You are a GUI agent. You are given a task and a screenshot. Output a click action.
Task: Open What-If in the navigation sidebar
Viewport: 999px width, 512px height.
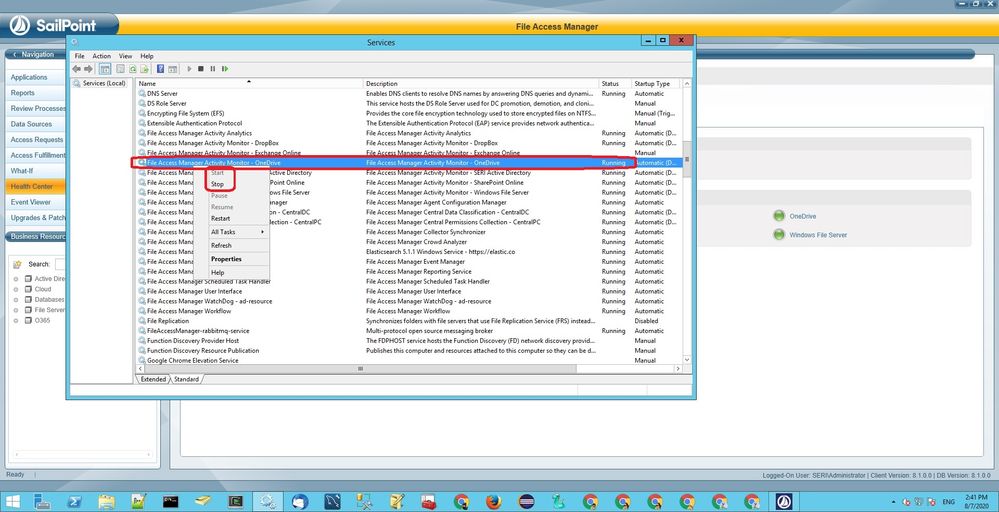pos(22,171)
